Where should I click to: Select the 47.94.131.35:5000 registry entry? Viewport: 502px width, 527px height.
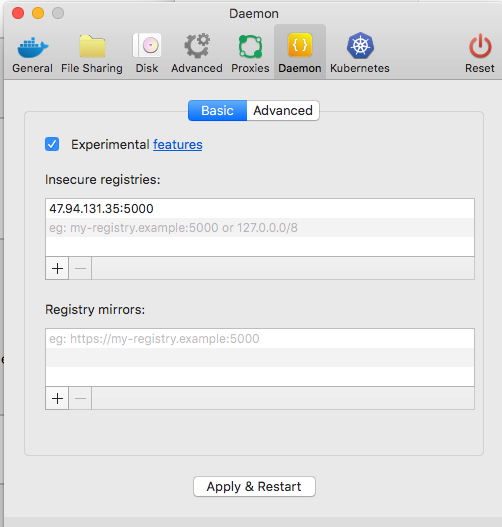[x=260, y=209]
